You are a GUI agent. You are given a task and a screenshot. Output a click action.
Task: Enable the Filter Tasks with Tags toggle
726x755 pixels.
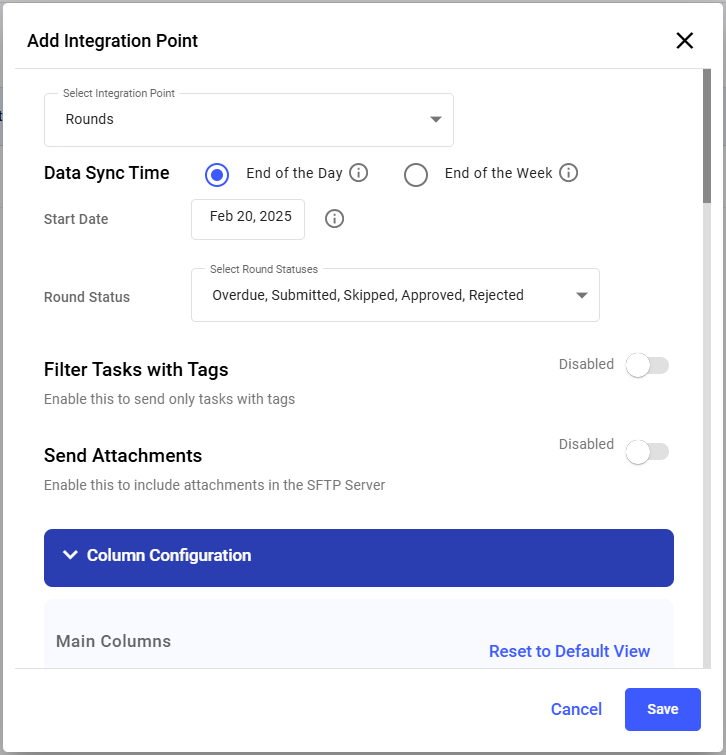646,365
